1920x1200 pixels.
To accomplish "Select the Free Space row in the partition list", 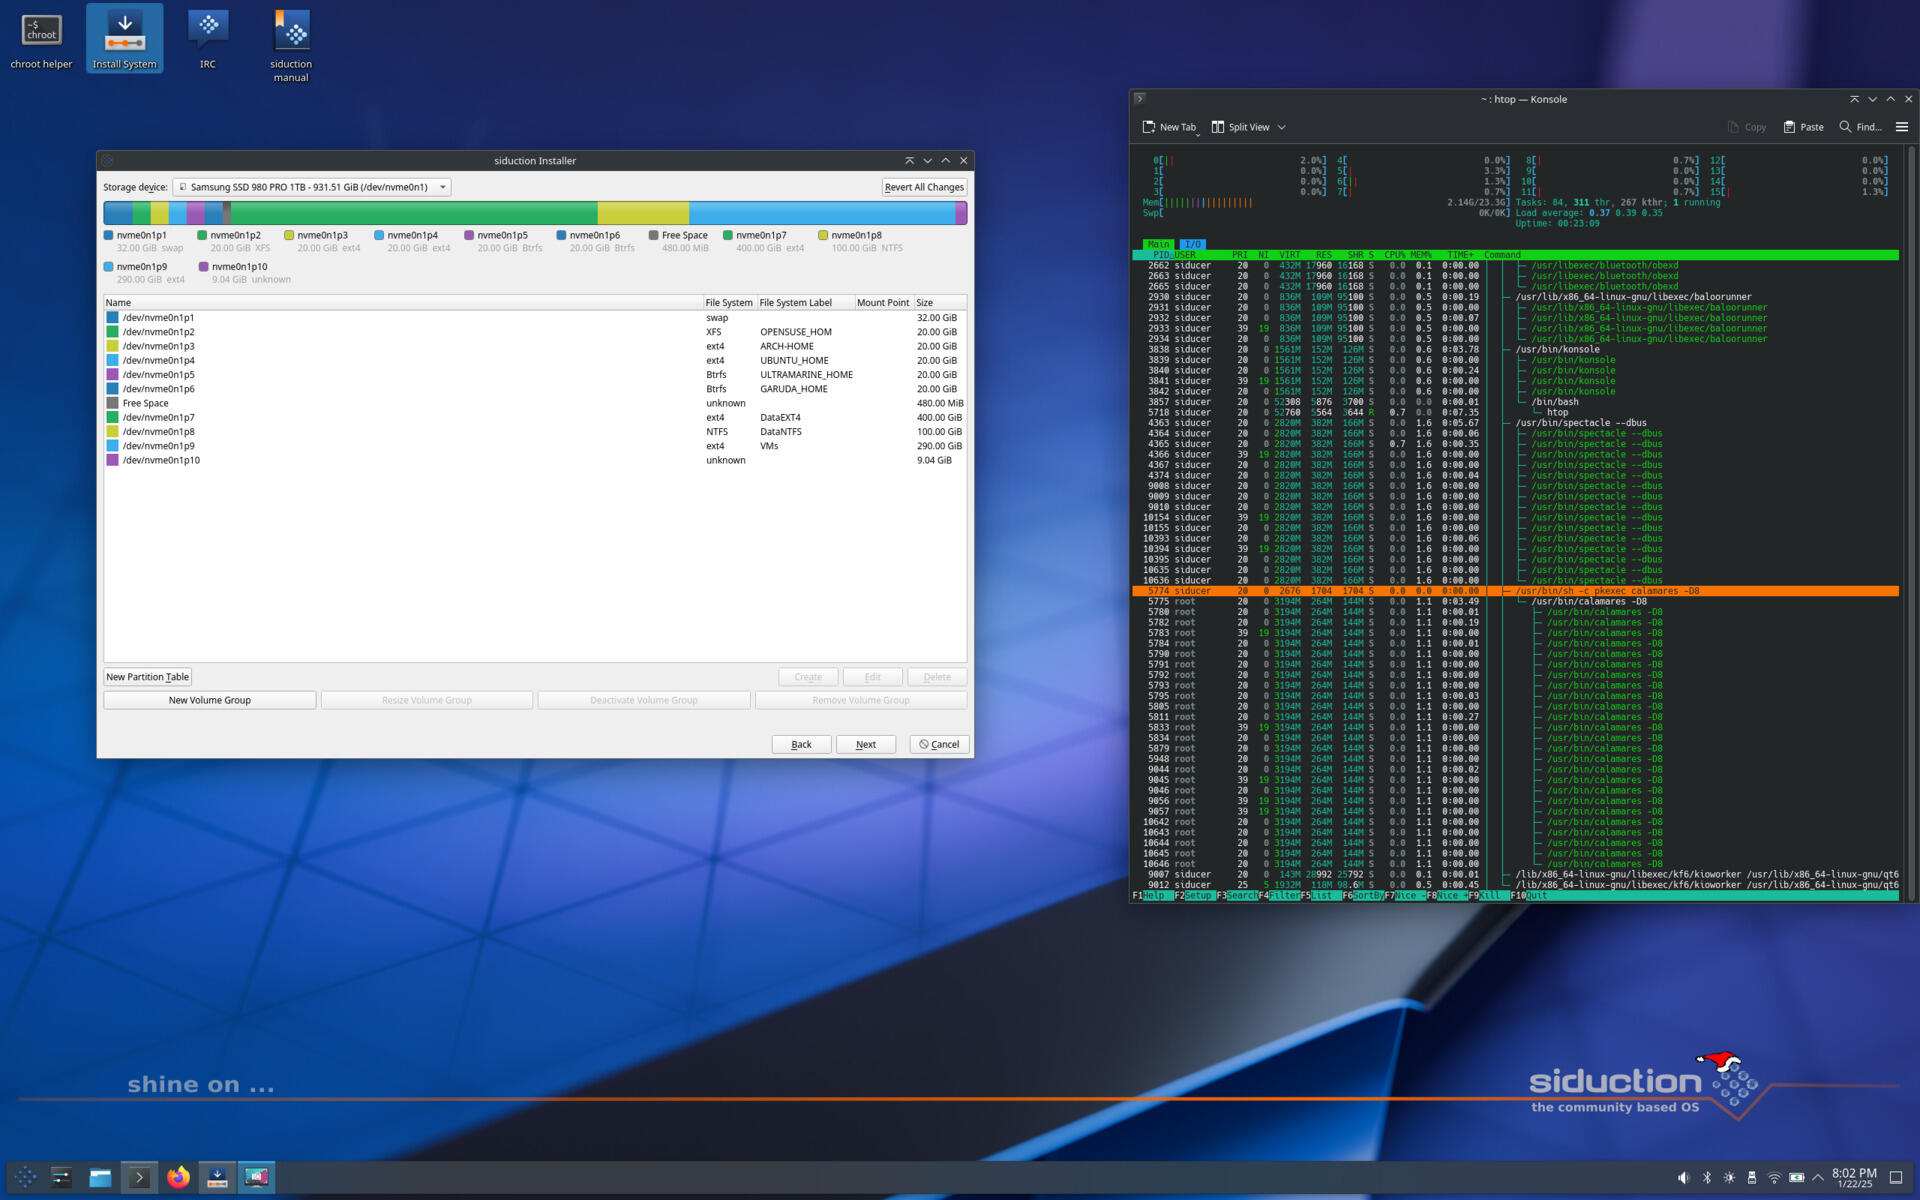I will (x=535, y=403).
